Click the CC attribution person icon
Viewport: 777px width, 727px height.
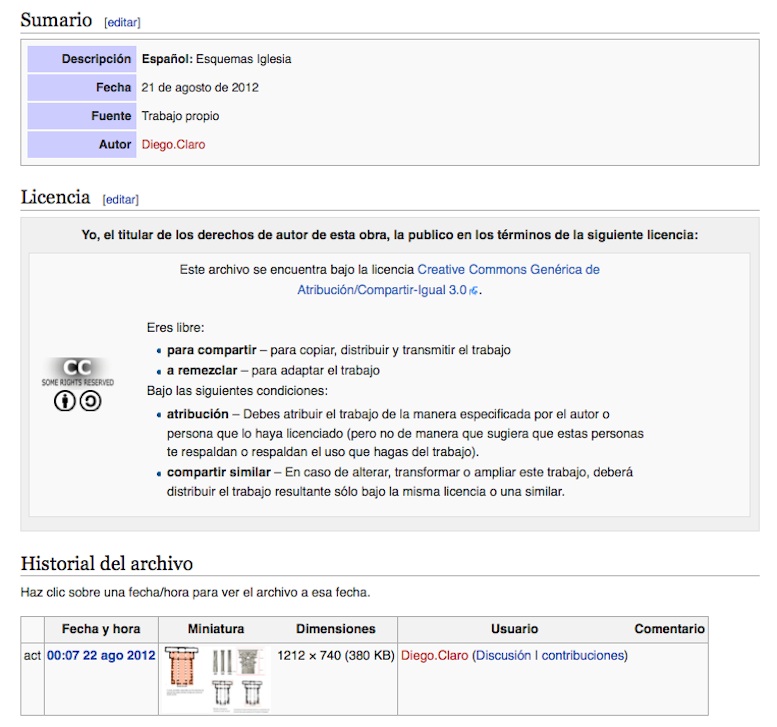65,401
